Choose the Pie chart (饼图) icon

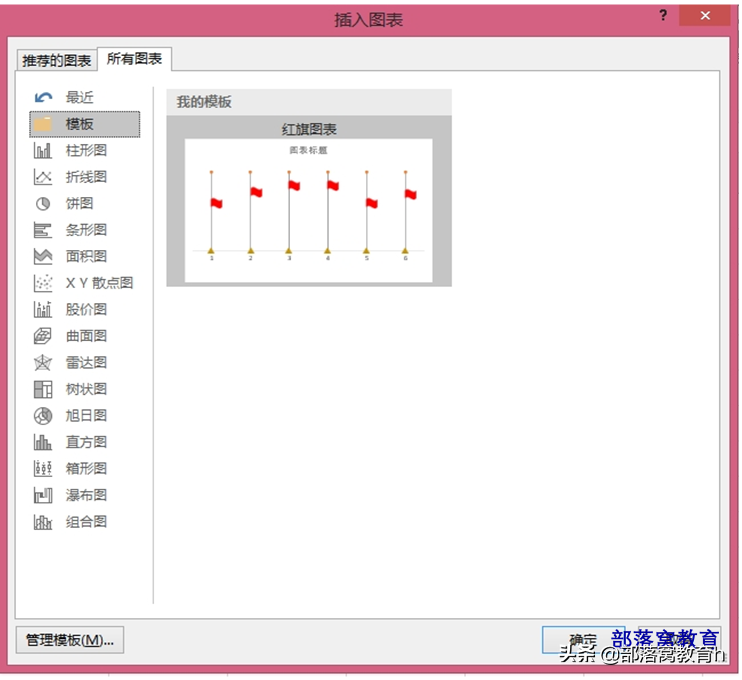[43, 203]
